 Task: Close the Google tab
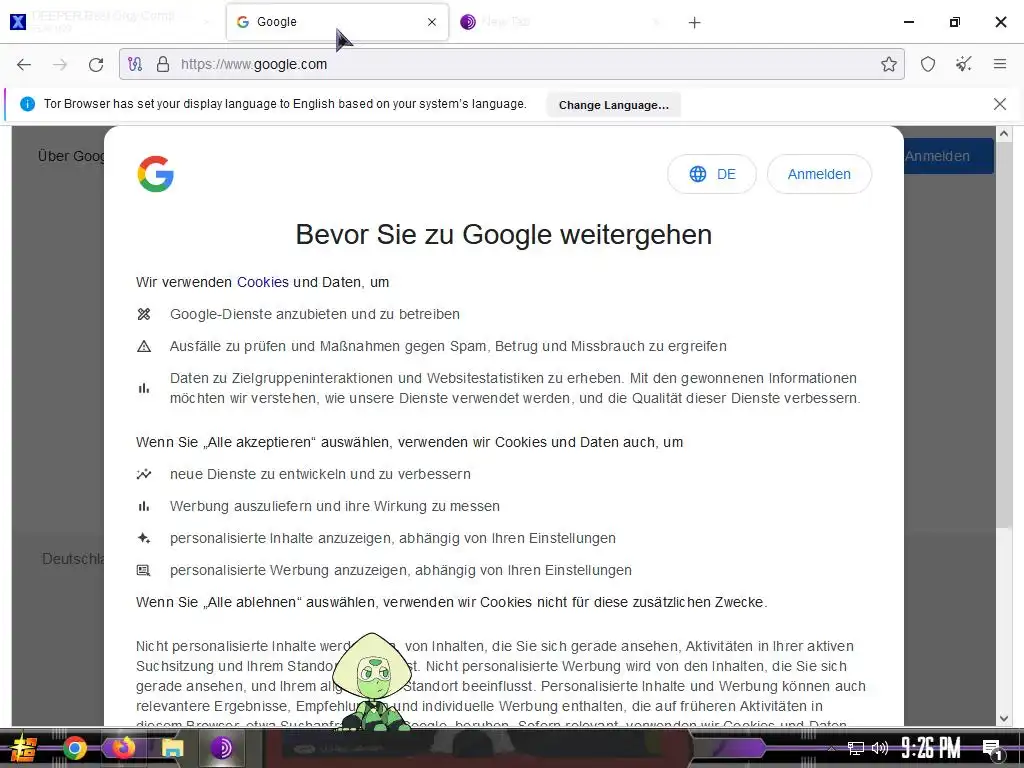point(432,22)
